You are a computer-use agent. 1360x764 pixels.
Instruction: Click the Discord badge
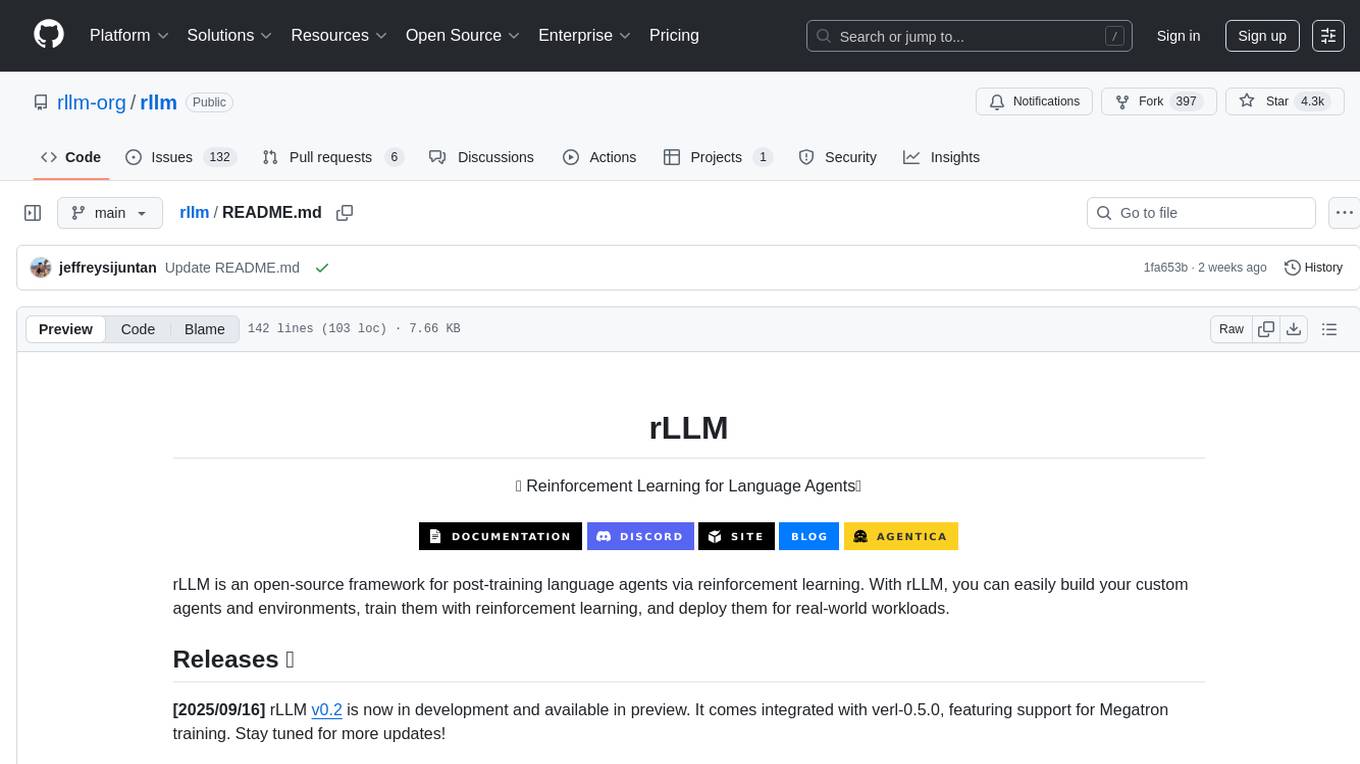click(640, 536)
